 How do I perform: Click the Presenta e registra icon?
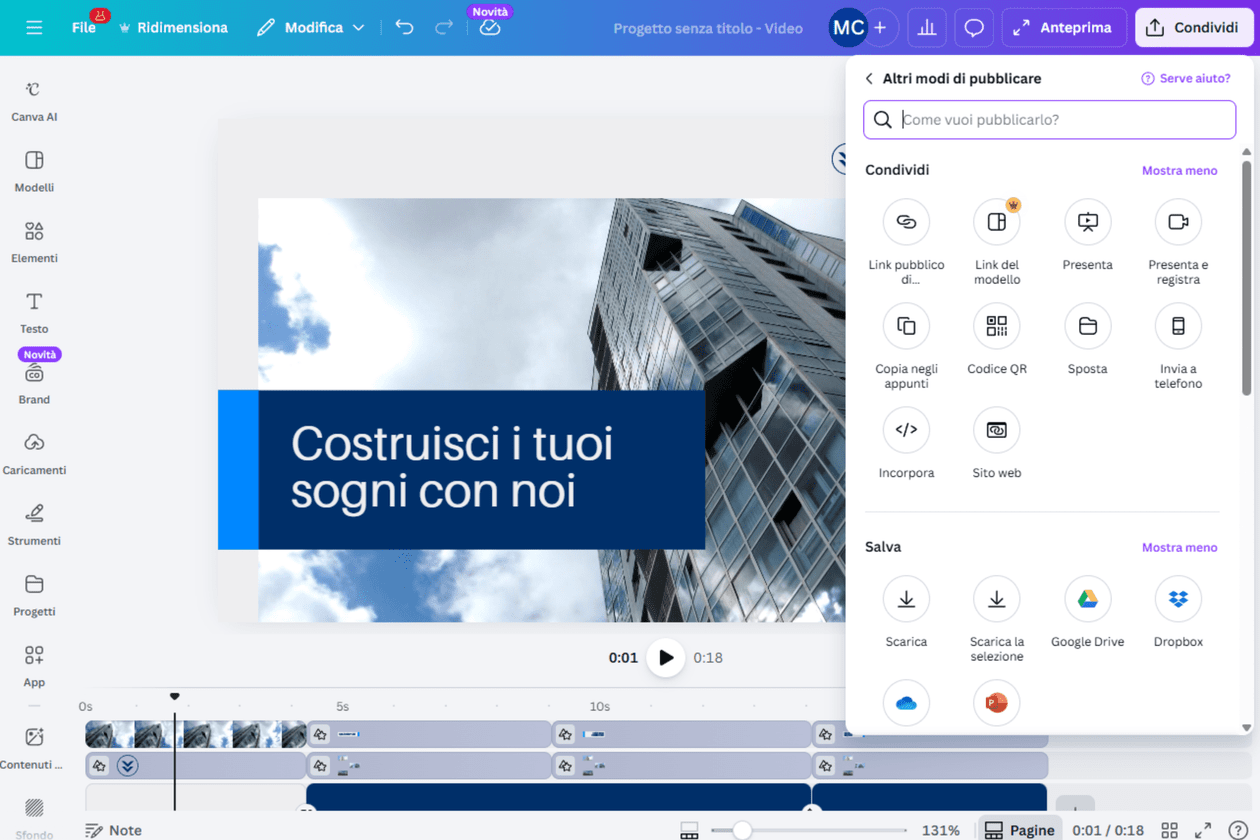tap(1177, 223)
